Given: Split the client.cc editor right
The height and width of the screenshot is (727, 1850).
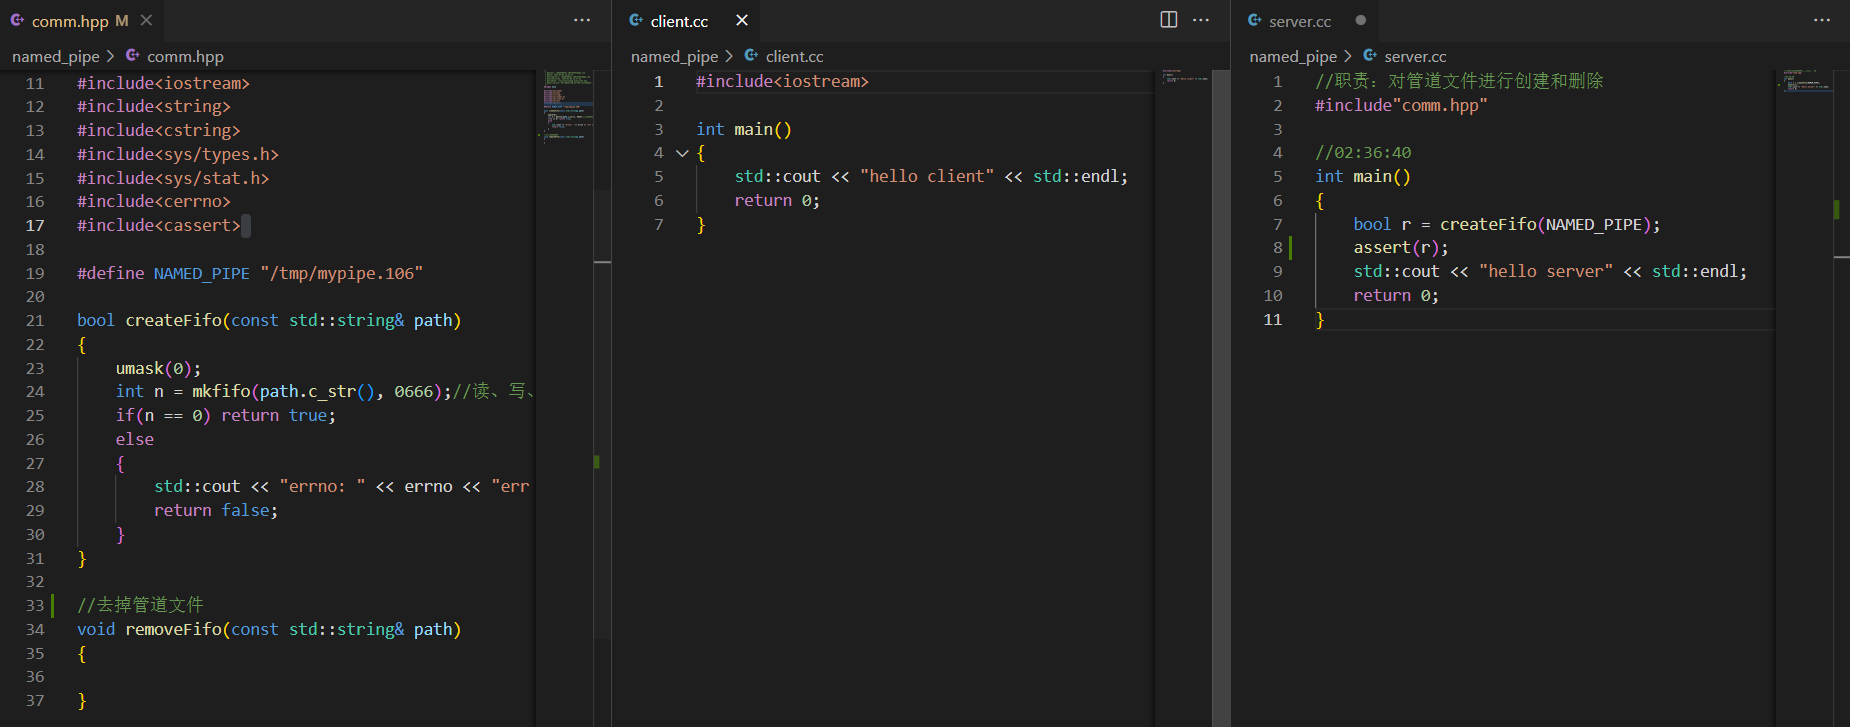Looking at the screenshot, I should coord(1168,20).
